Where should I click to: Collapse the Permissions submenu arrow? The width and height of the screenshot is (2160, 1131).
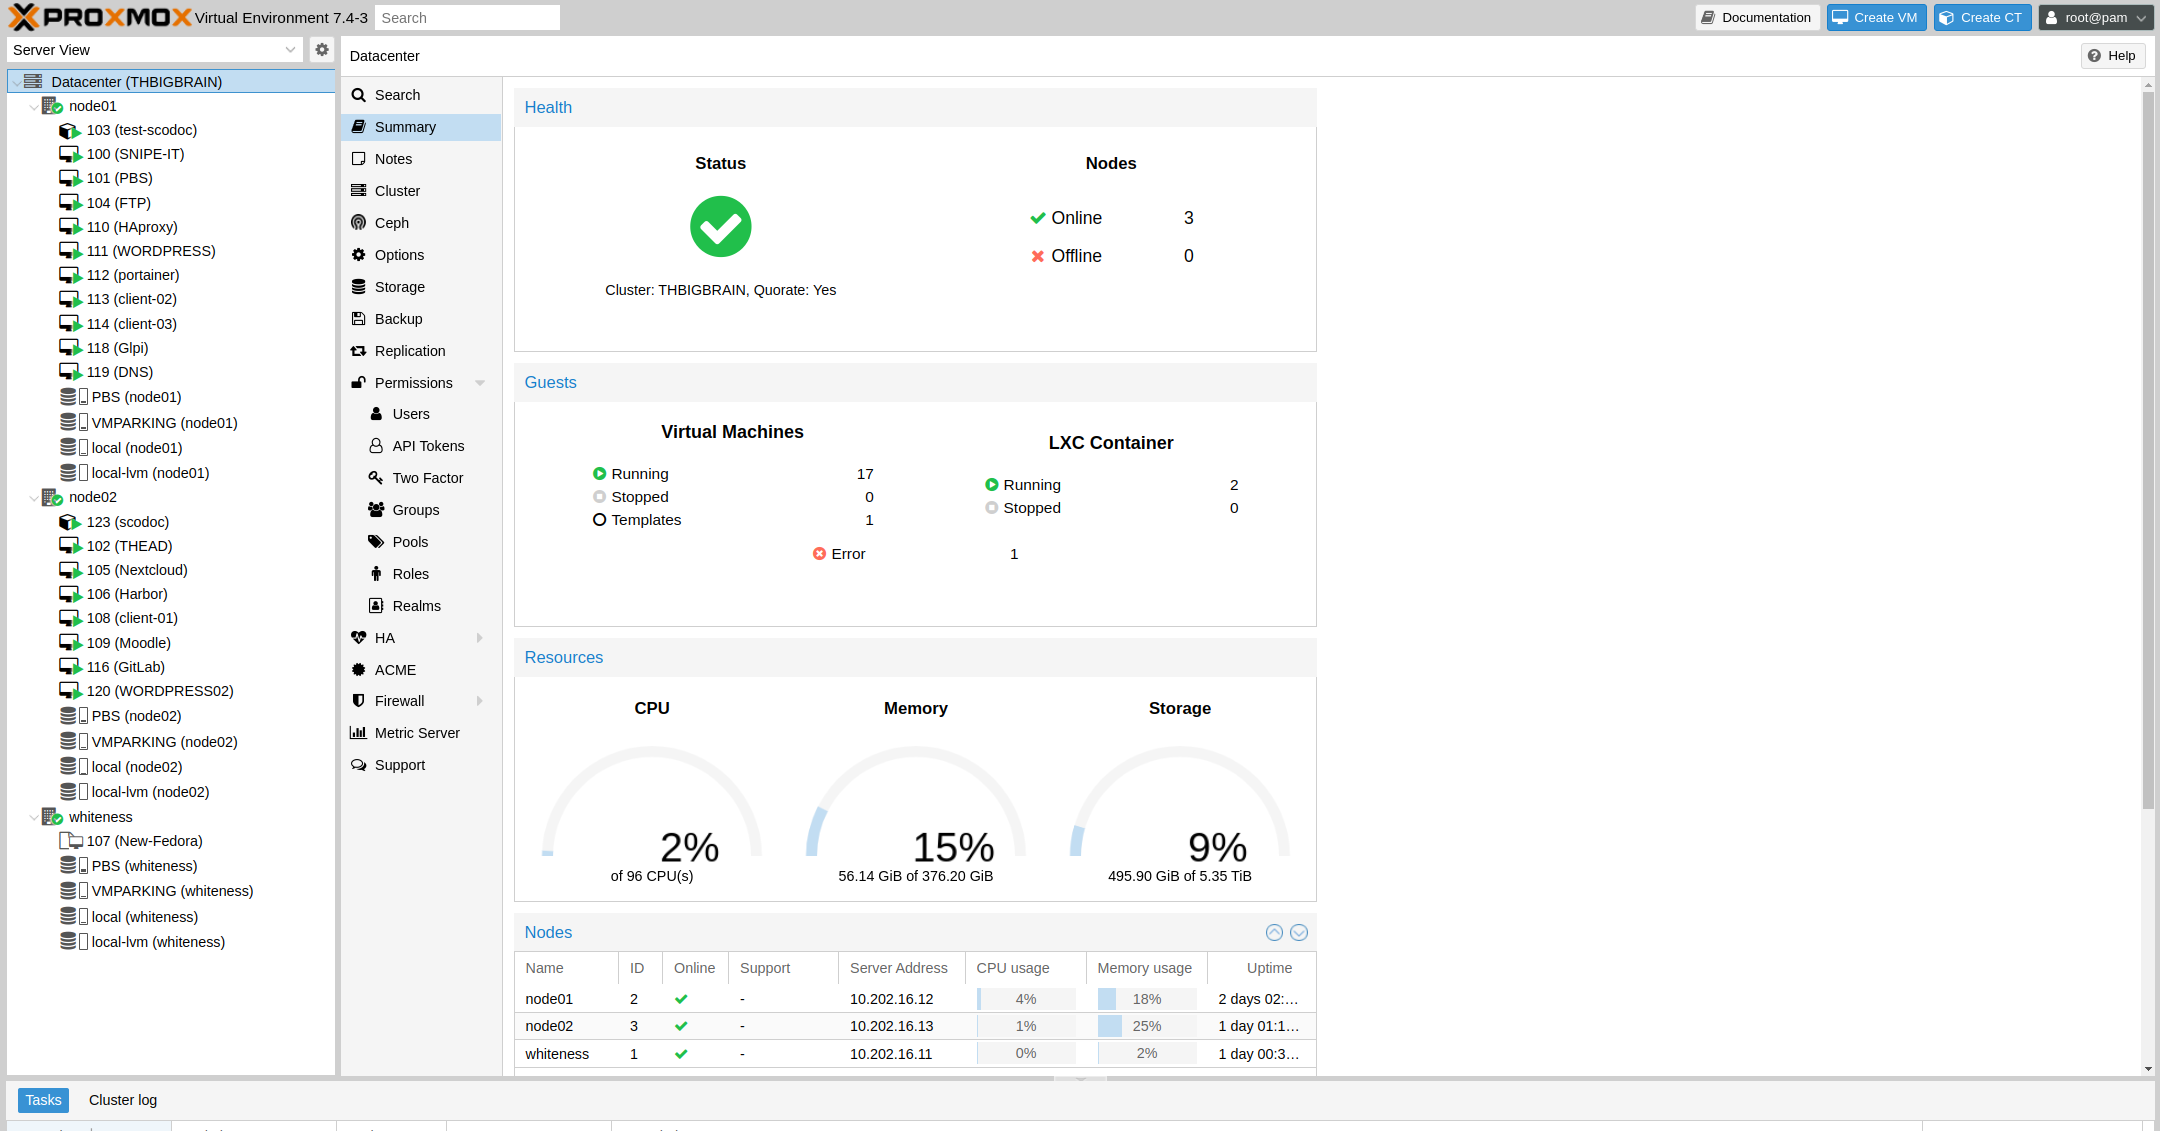(480, 383)
